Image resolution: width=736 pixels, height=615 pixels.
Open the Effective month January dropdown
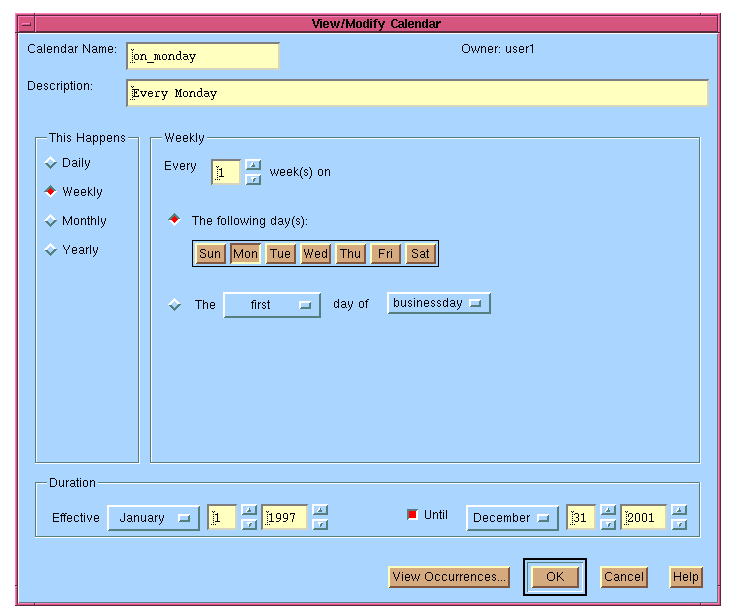click(x=154, y=518)
